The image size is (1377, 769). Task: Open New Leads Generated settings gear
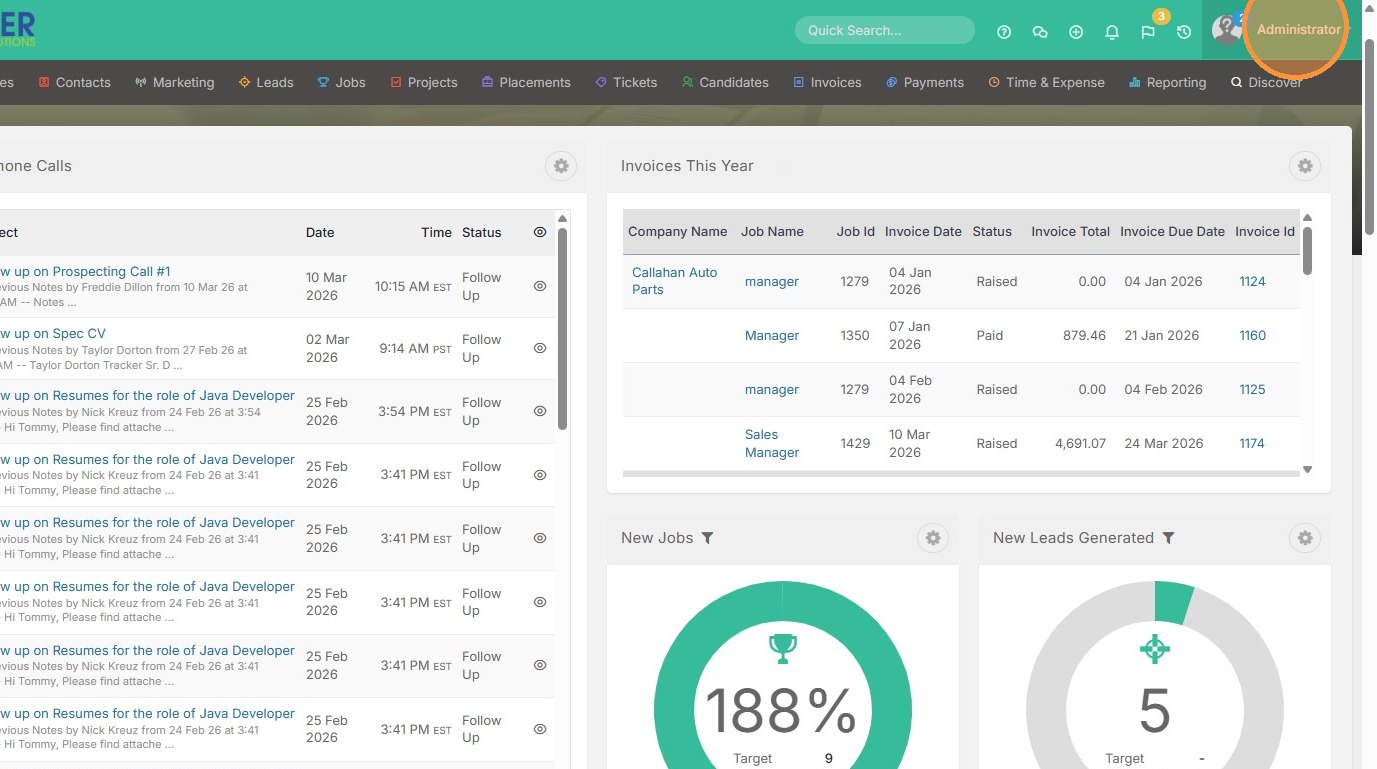(x=1304, y=538)
